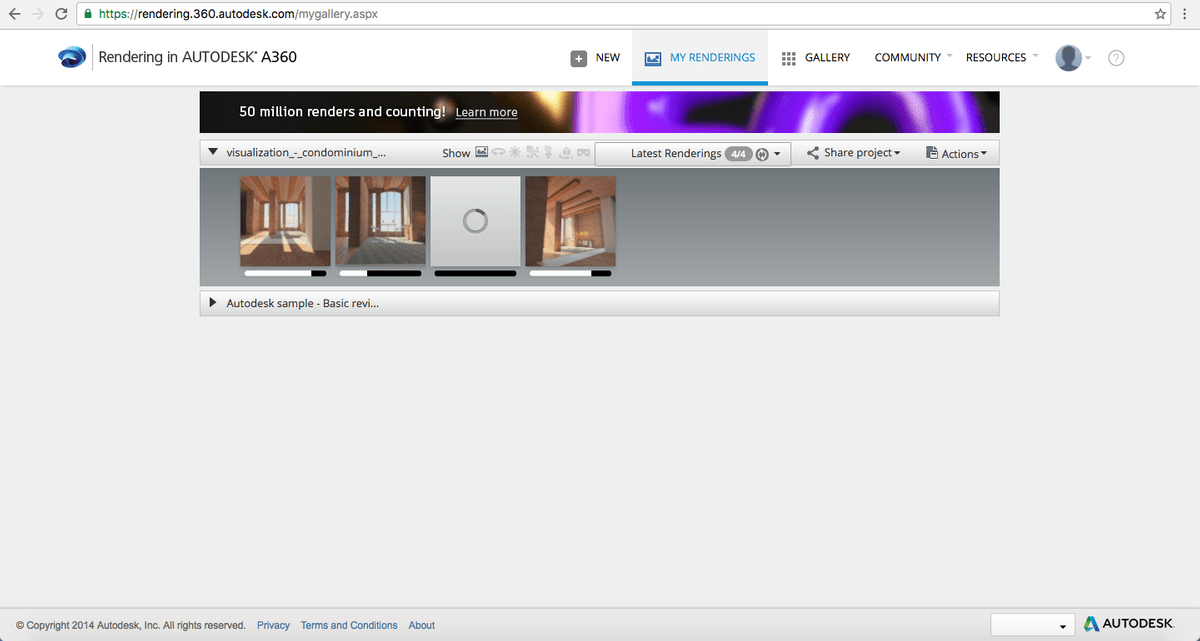Click the progress bar under the first rendering

286,272
